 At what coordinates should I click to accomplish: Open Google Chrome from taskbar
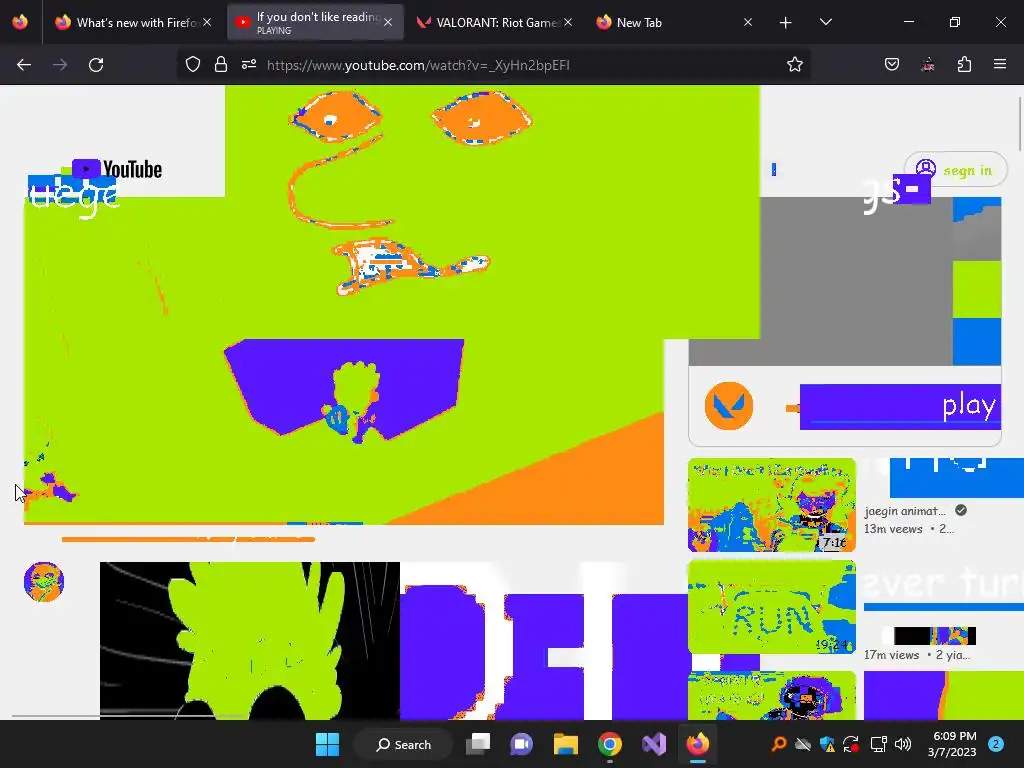point(609,744)
